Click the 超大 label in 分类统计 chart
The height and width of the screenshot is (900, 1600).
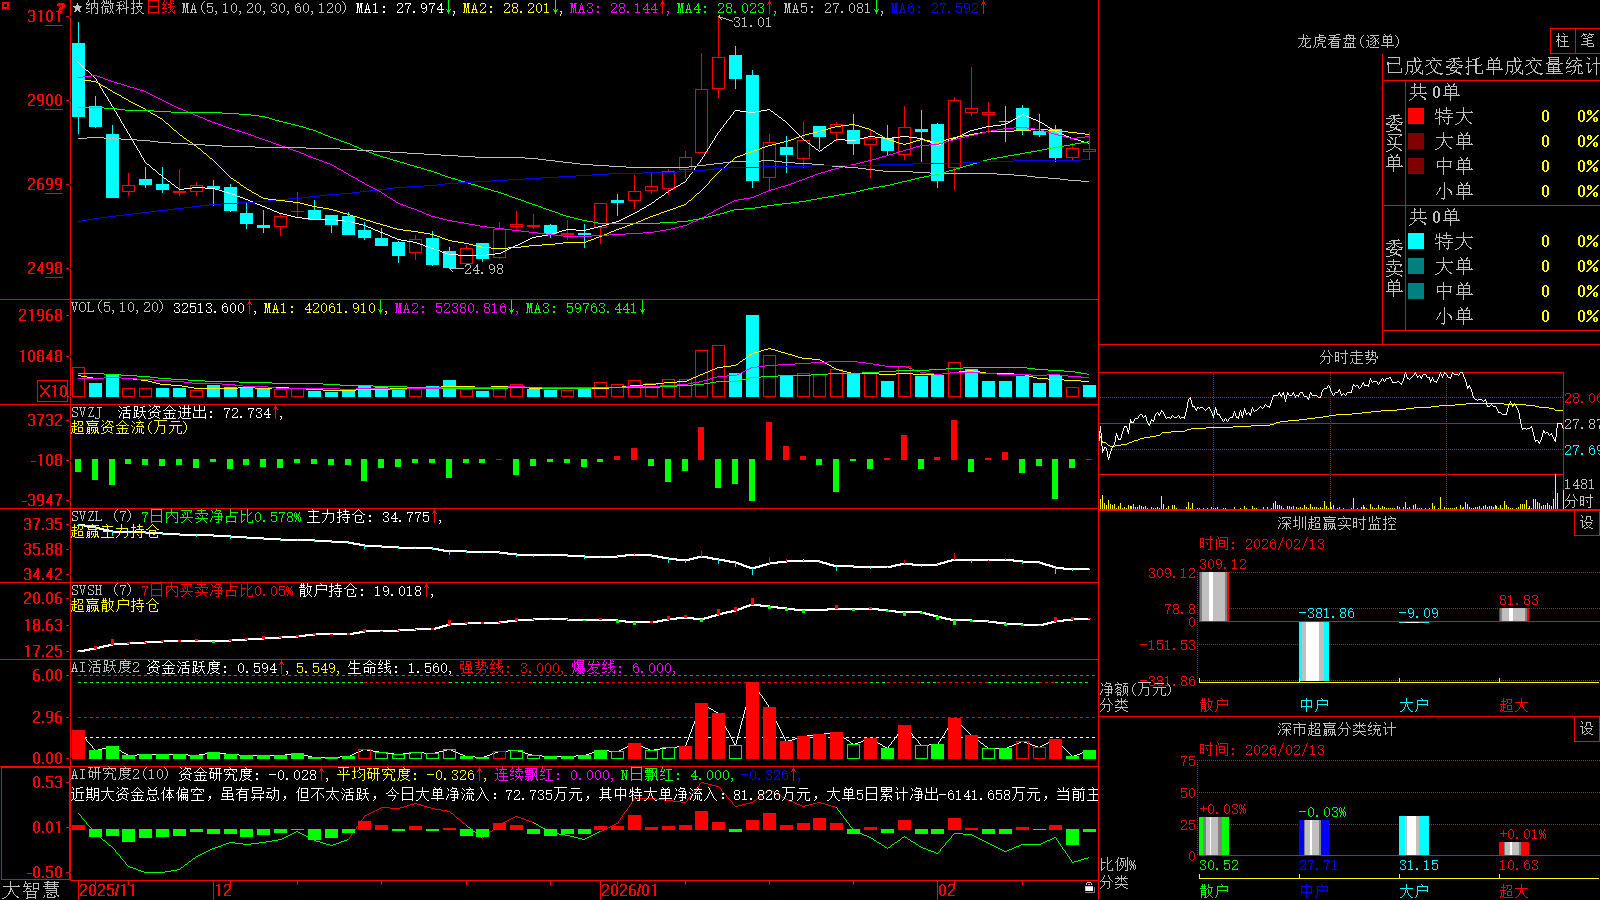(x=1514, y=891)
